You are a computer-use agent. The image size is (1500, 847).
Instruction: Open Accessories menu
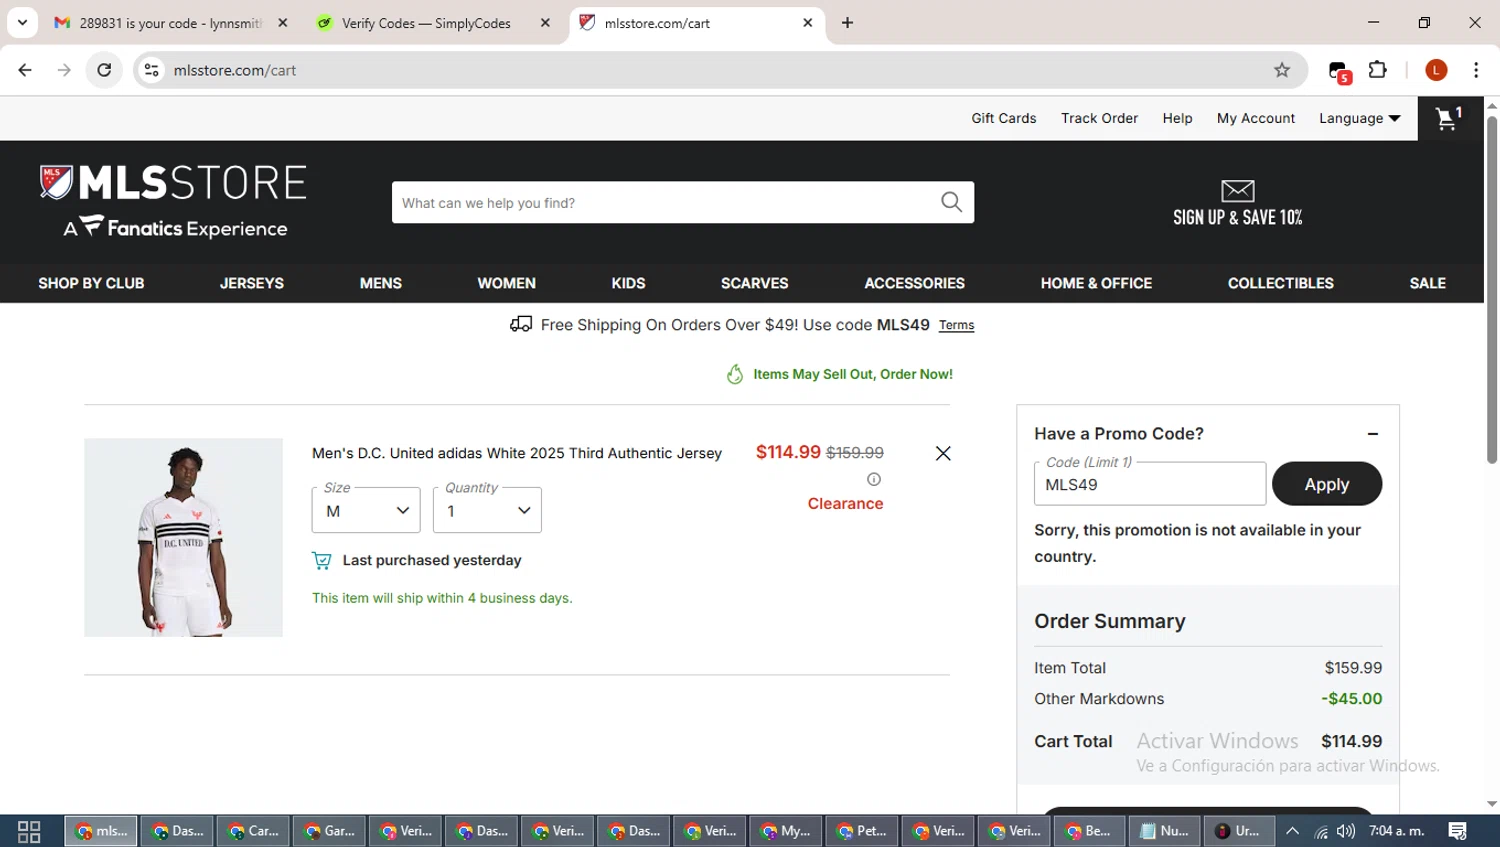(915, 283)
